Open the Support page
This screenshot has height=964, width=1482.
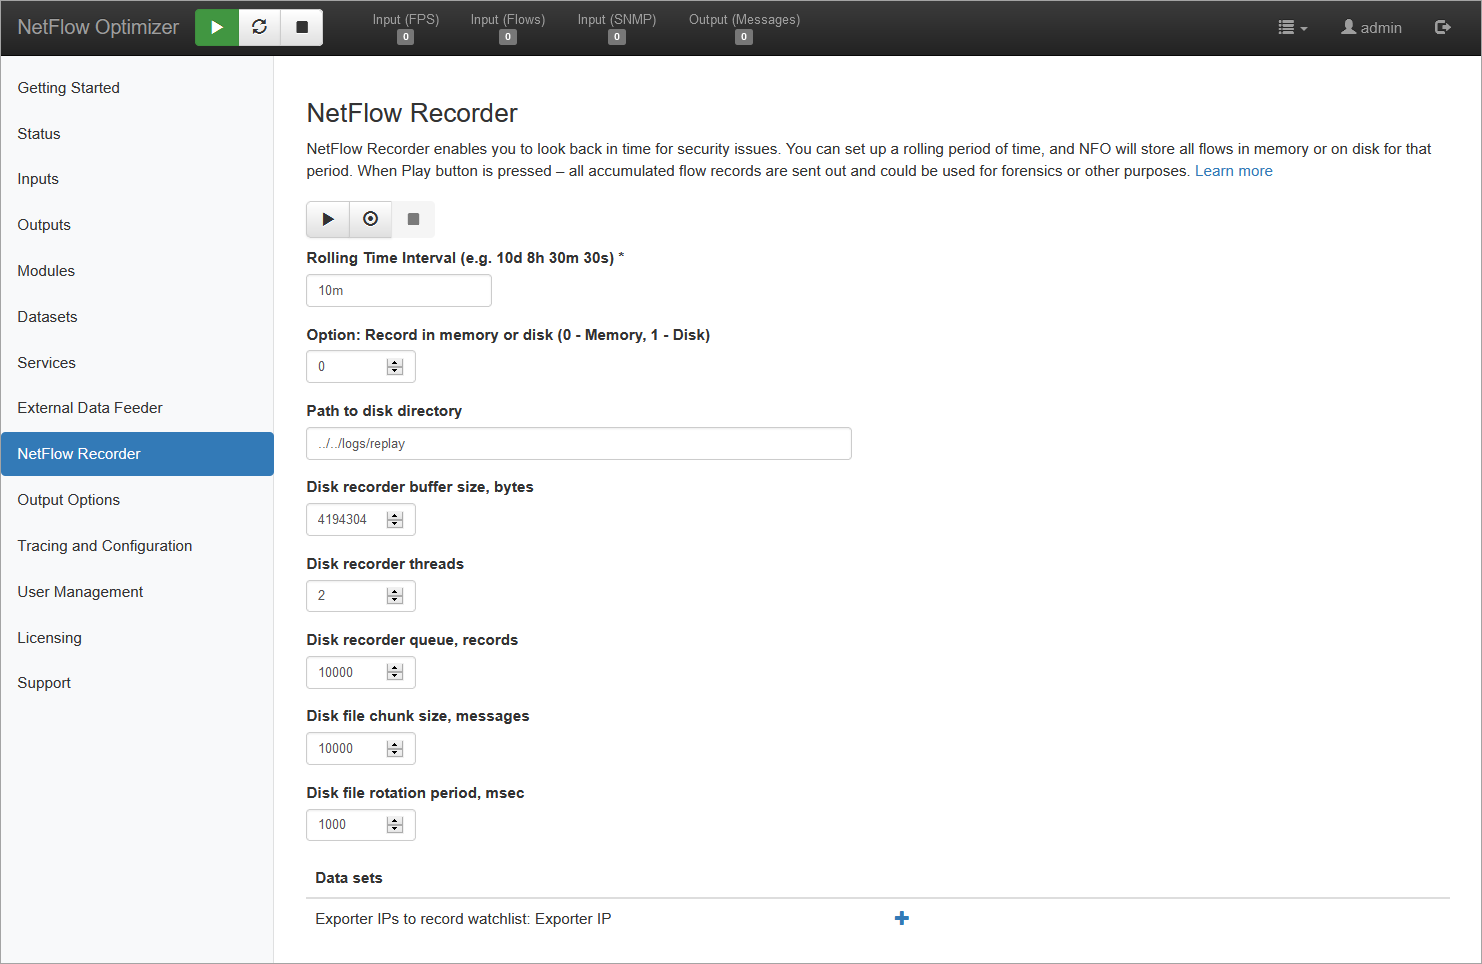point(137,683)
